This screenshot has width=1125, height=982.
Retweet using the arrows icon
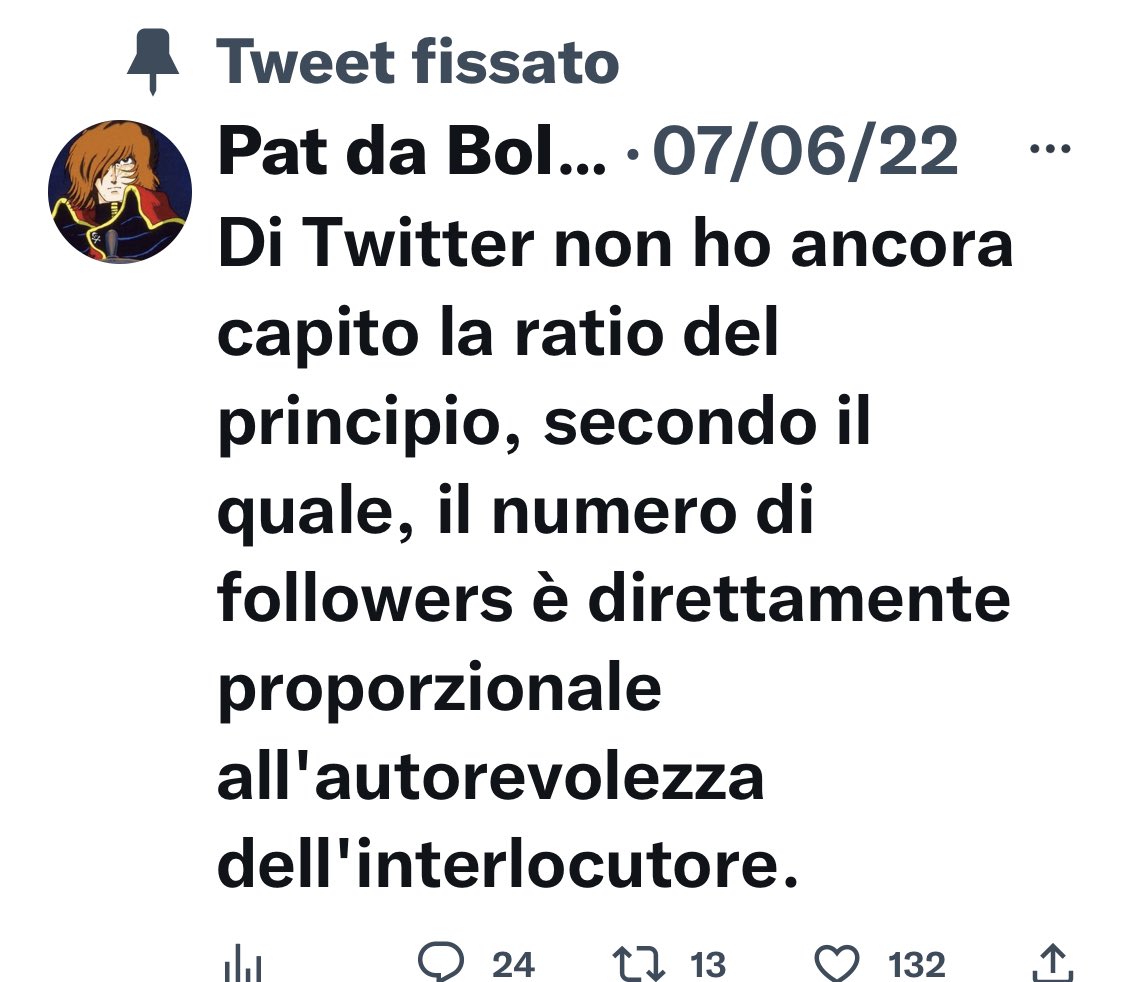pyautogui.click(x=638, y=963)
